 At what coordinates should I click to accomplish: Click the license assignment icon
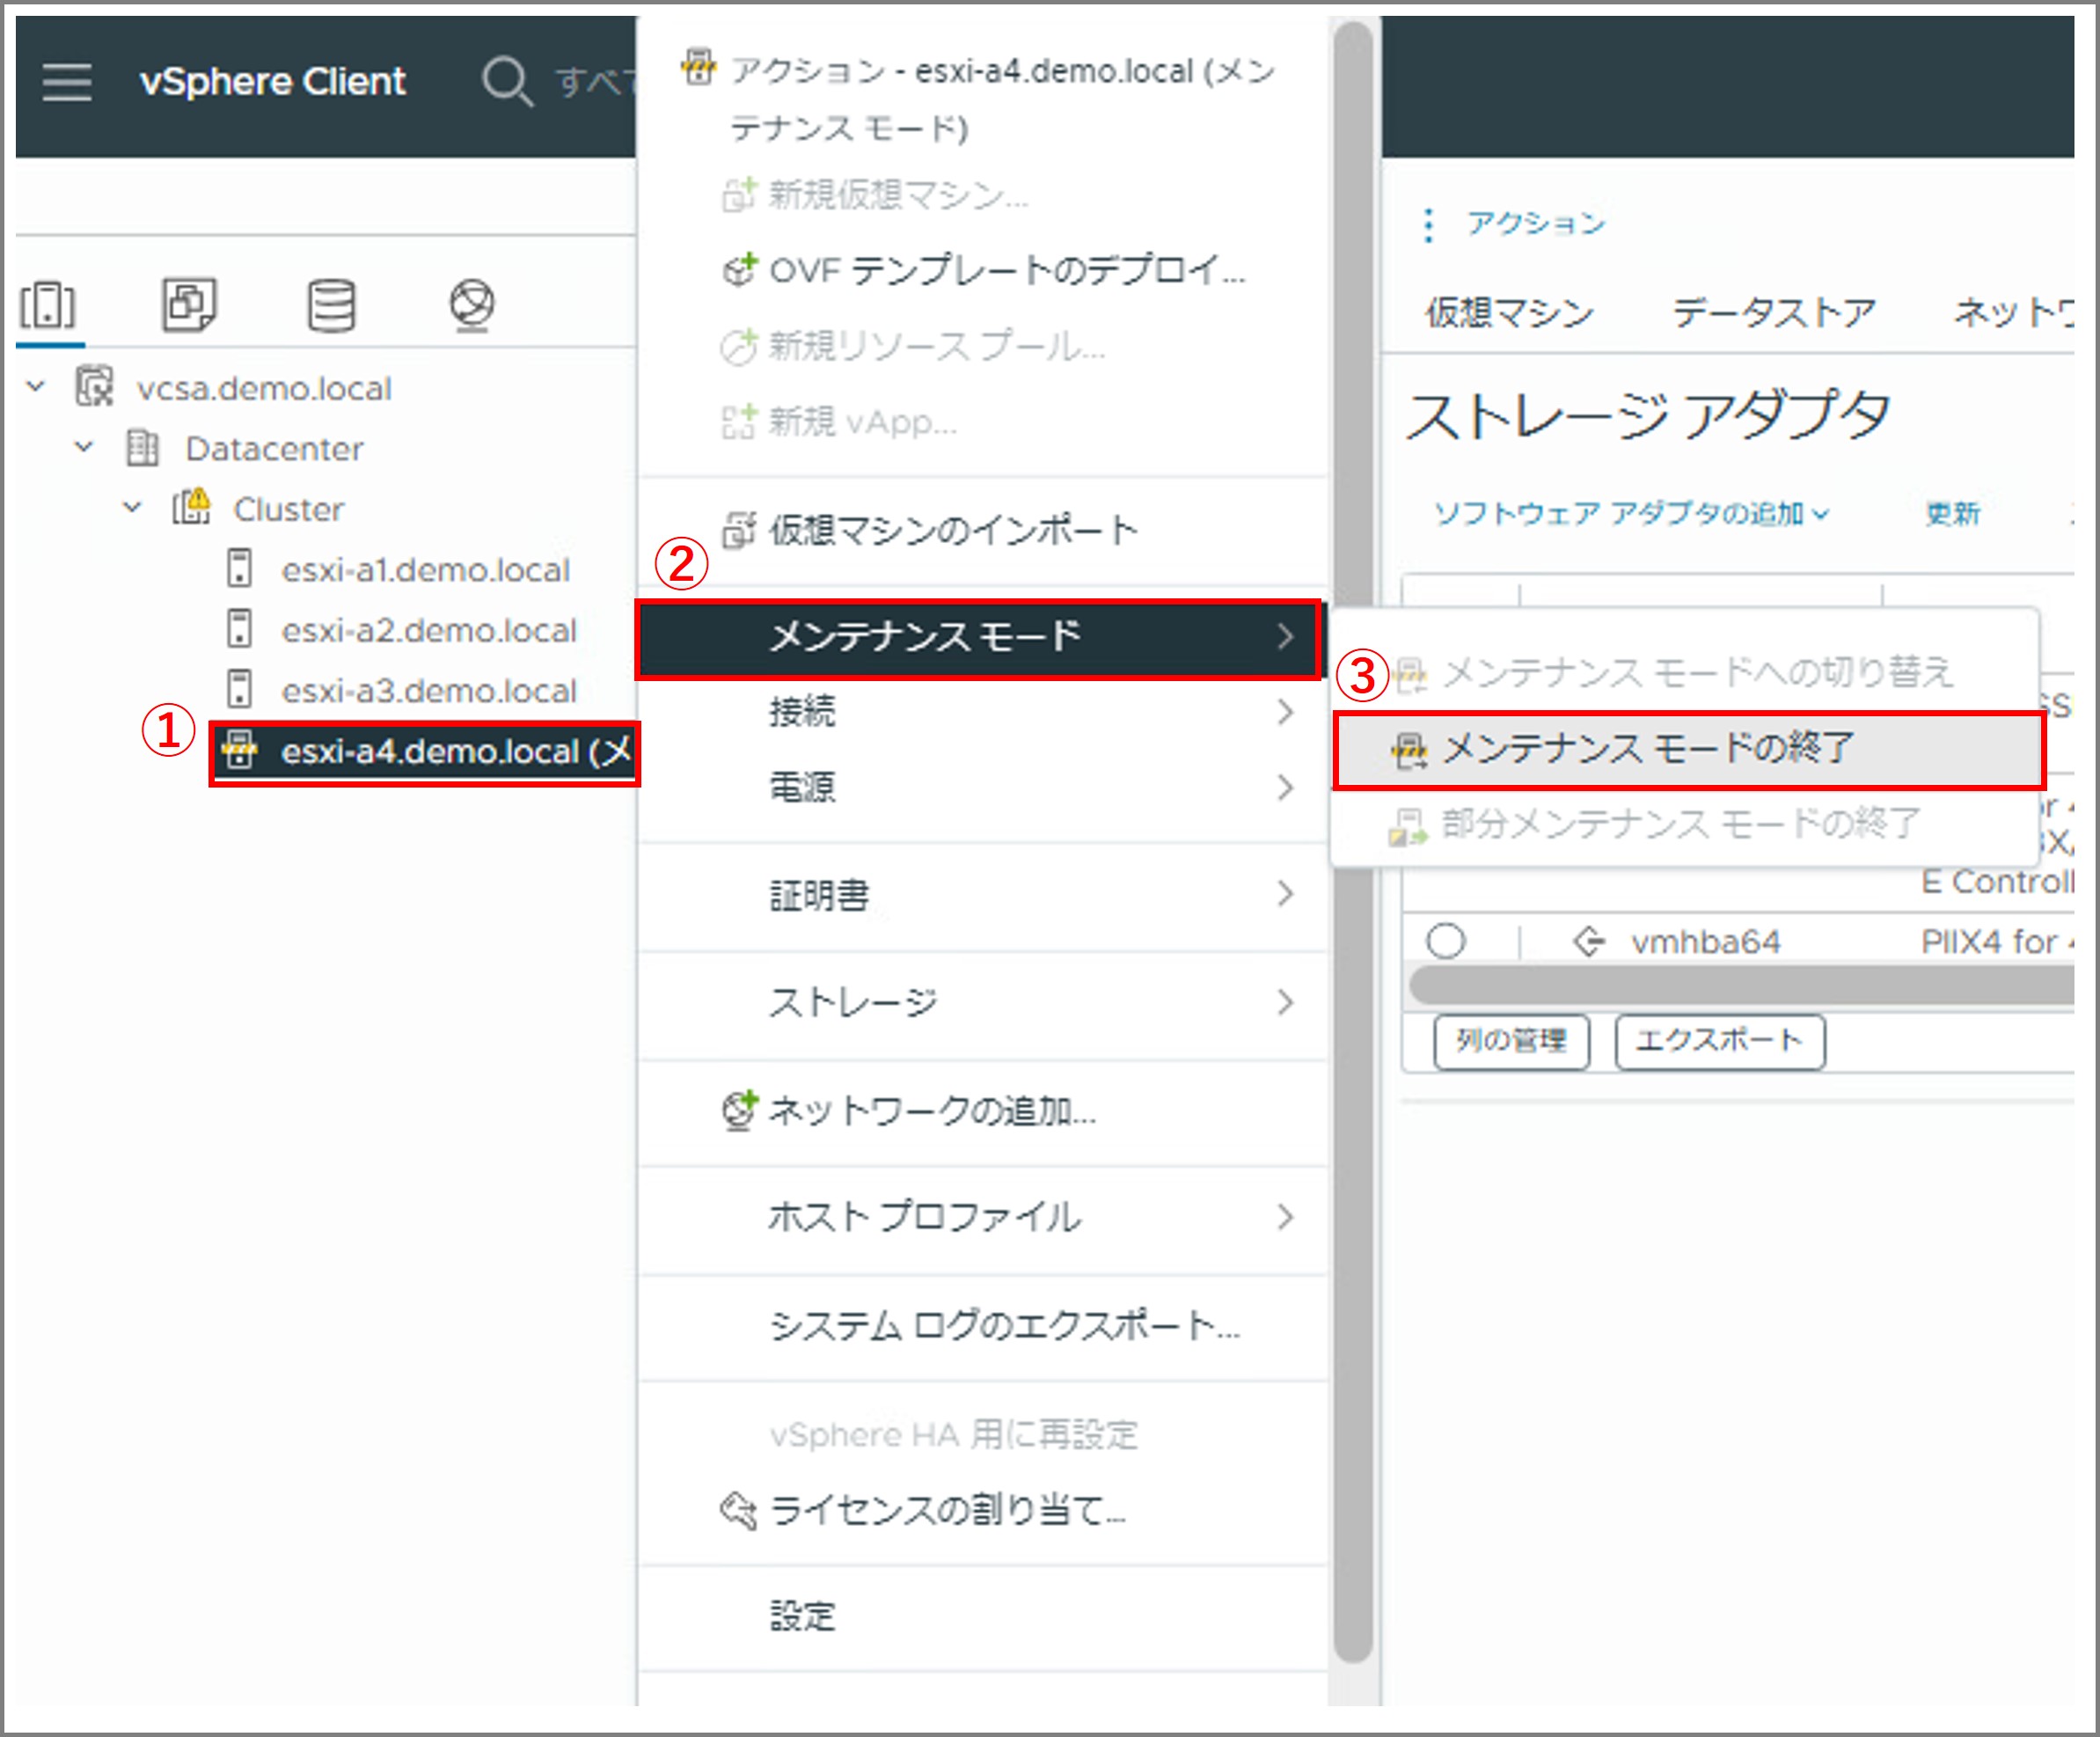click(739, 1509)
